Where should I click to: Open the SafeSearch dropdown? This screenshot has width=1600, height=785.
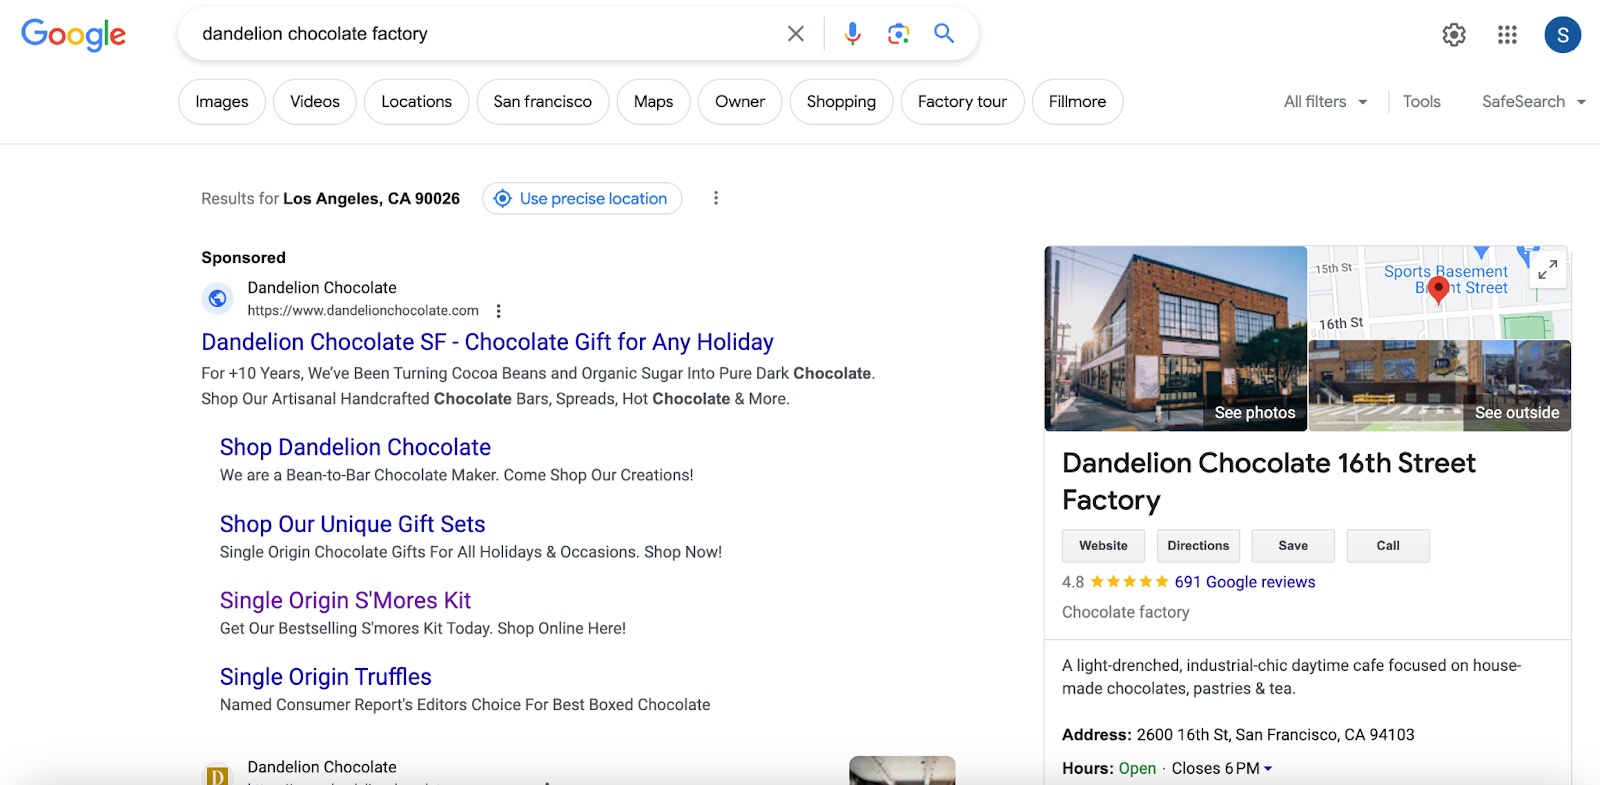pyautogui.click(x=1533, y=102)
